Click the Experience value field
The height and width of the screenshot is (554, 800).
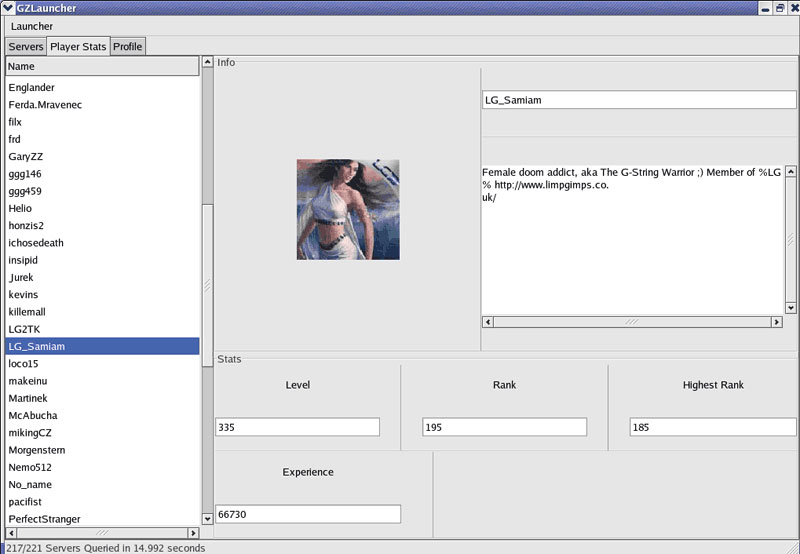307,514
